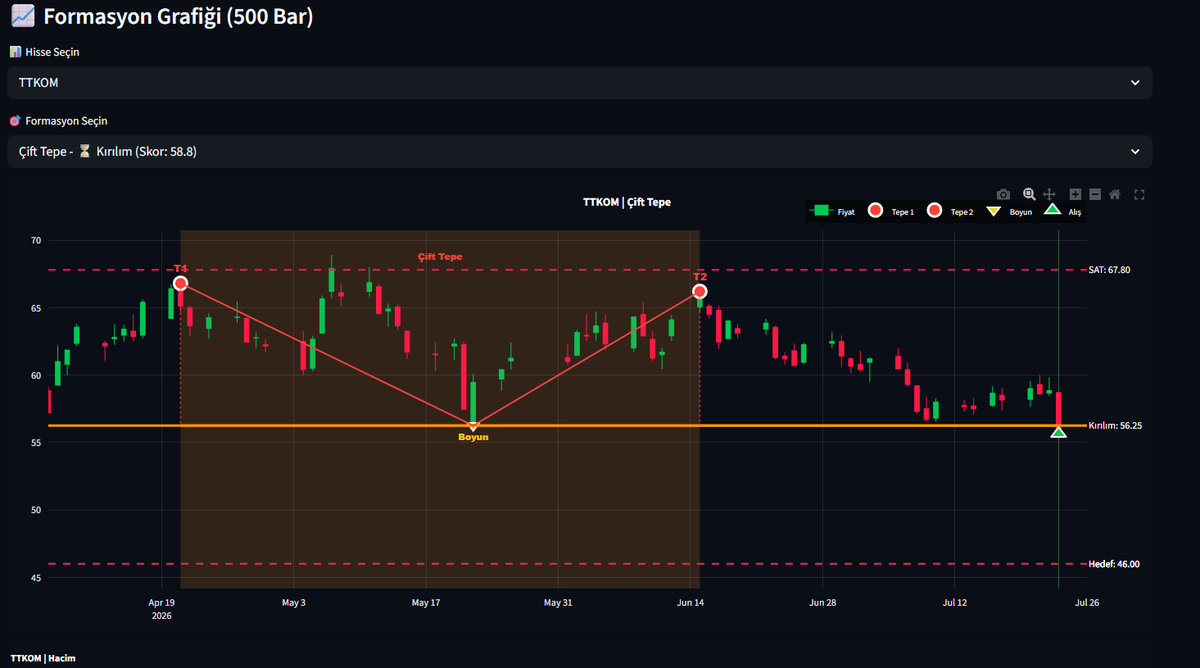Click the 45 price axis tick

[x=35, y=578]
